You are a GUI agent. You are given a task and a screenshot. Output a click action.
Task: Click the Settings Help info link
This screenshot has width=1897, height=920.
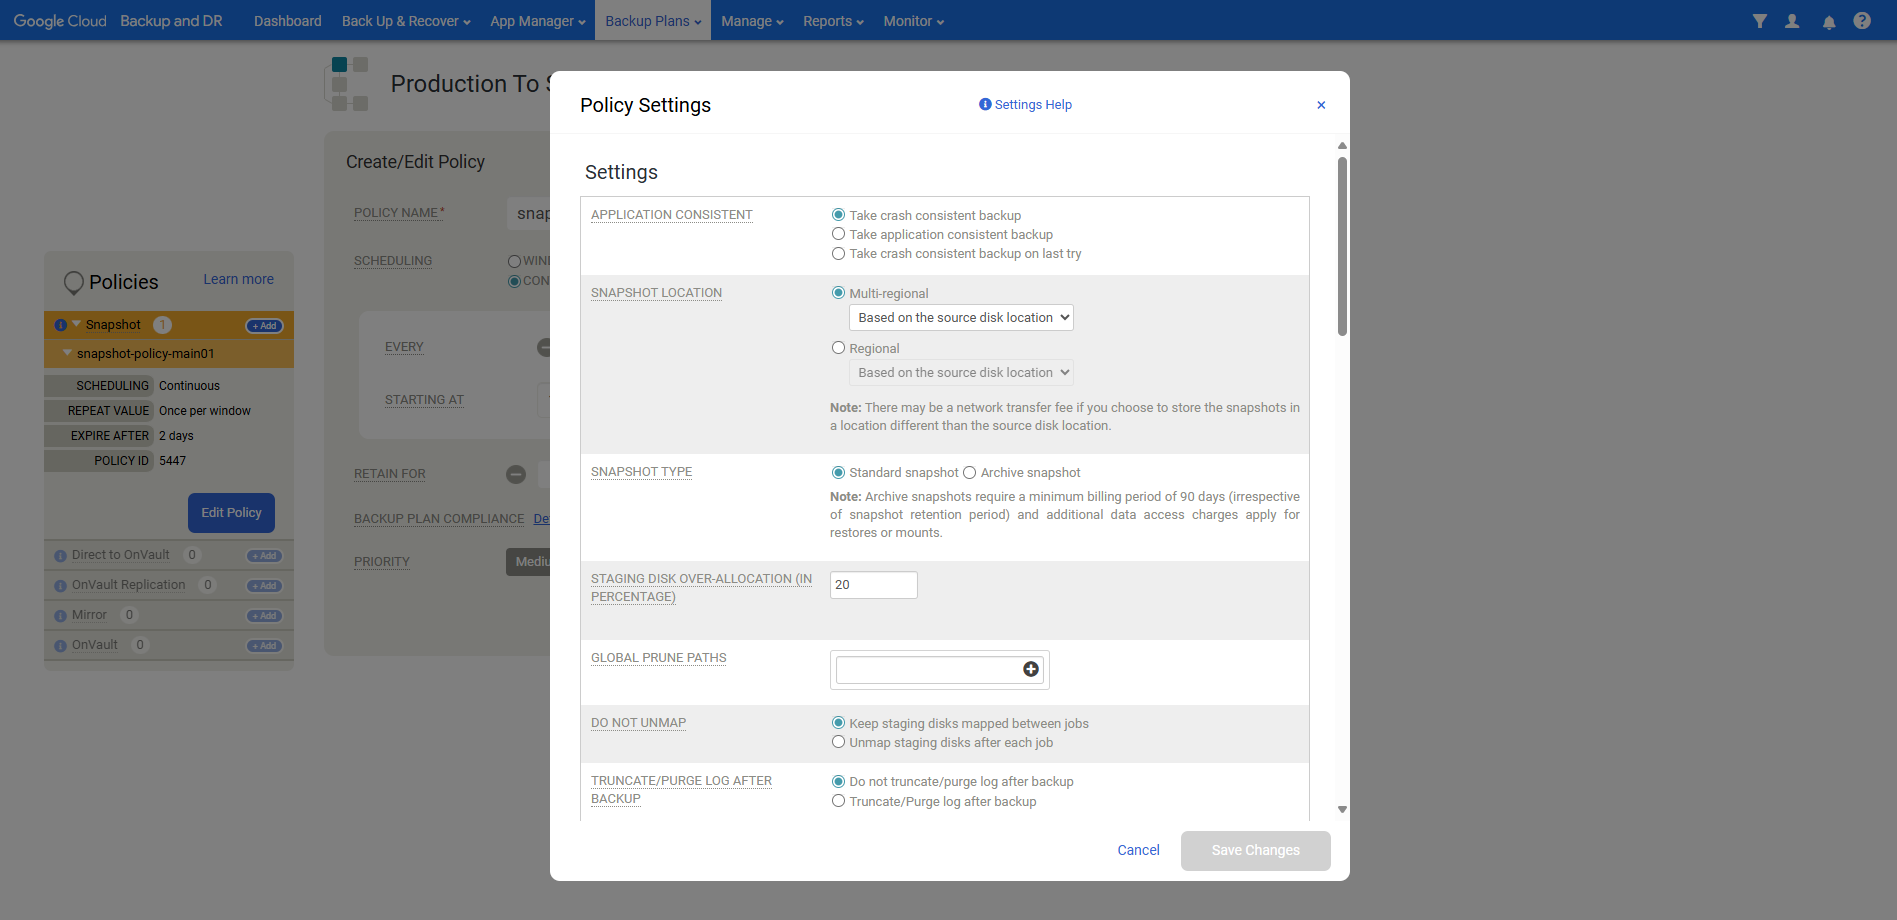click(x=1025, y=105)
